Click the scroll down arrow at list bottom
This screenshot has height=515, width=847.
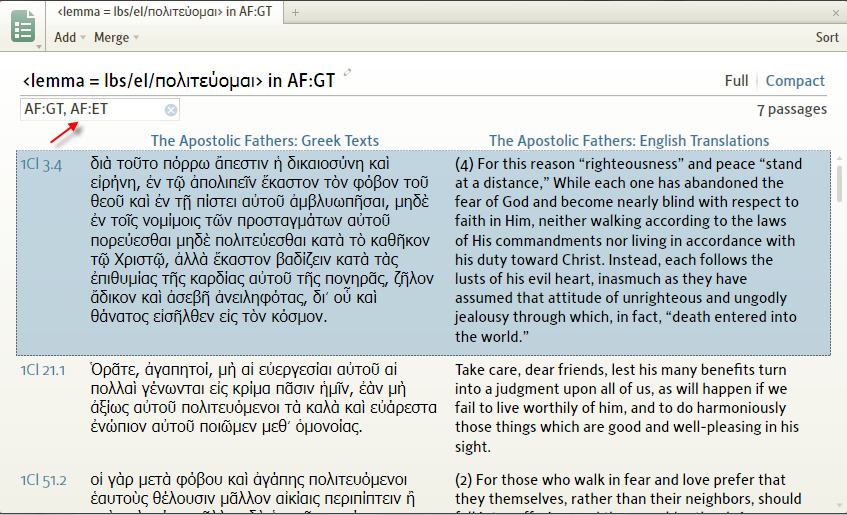click(x=839, y=506)
